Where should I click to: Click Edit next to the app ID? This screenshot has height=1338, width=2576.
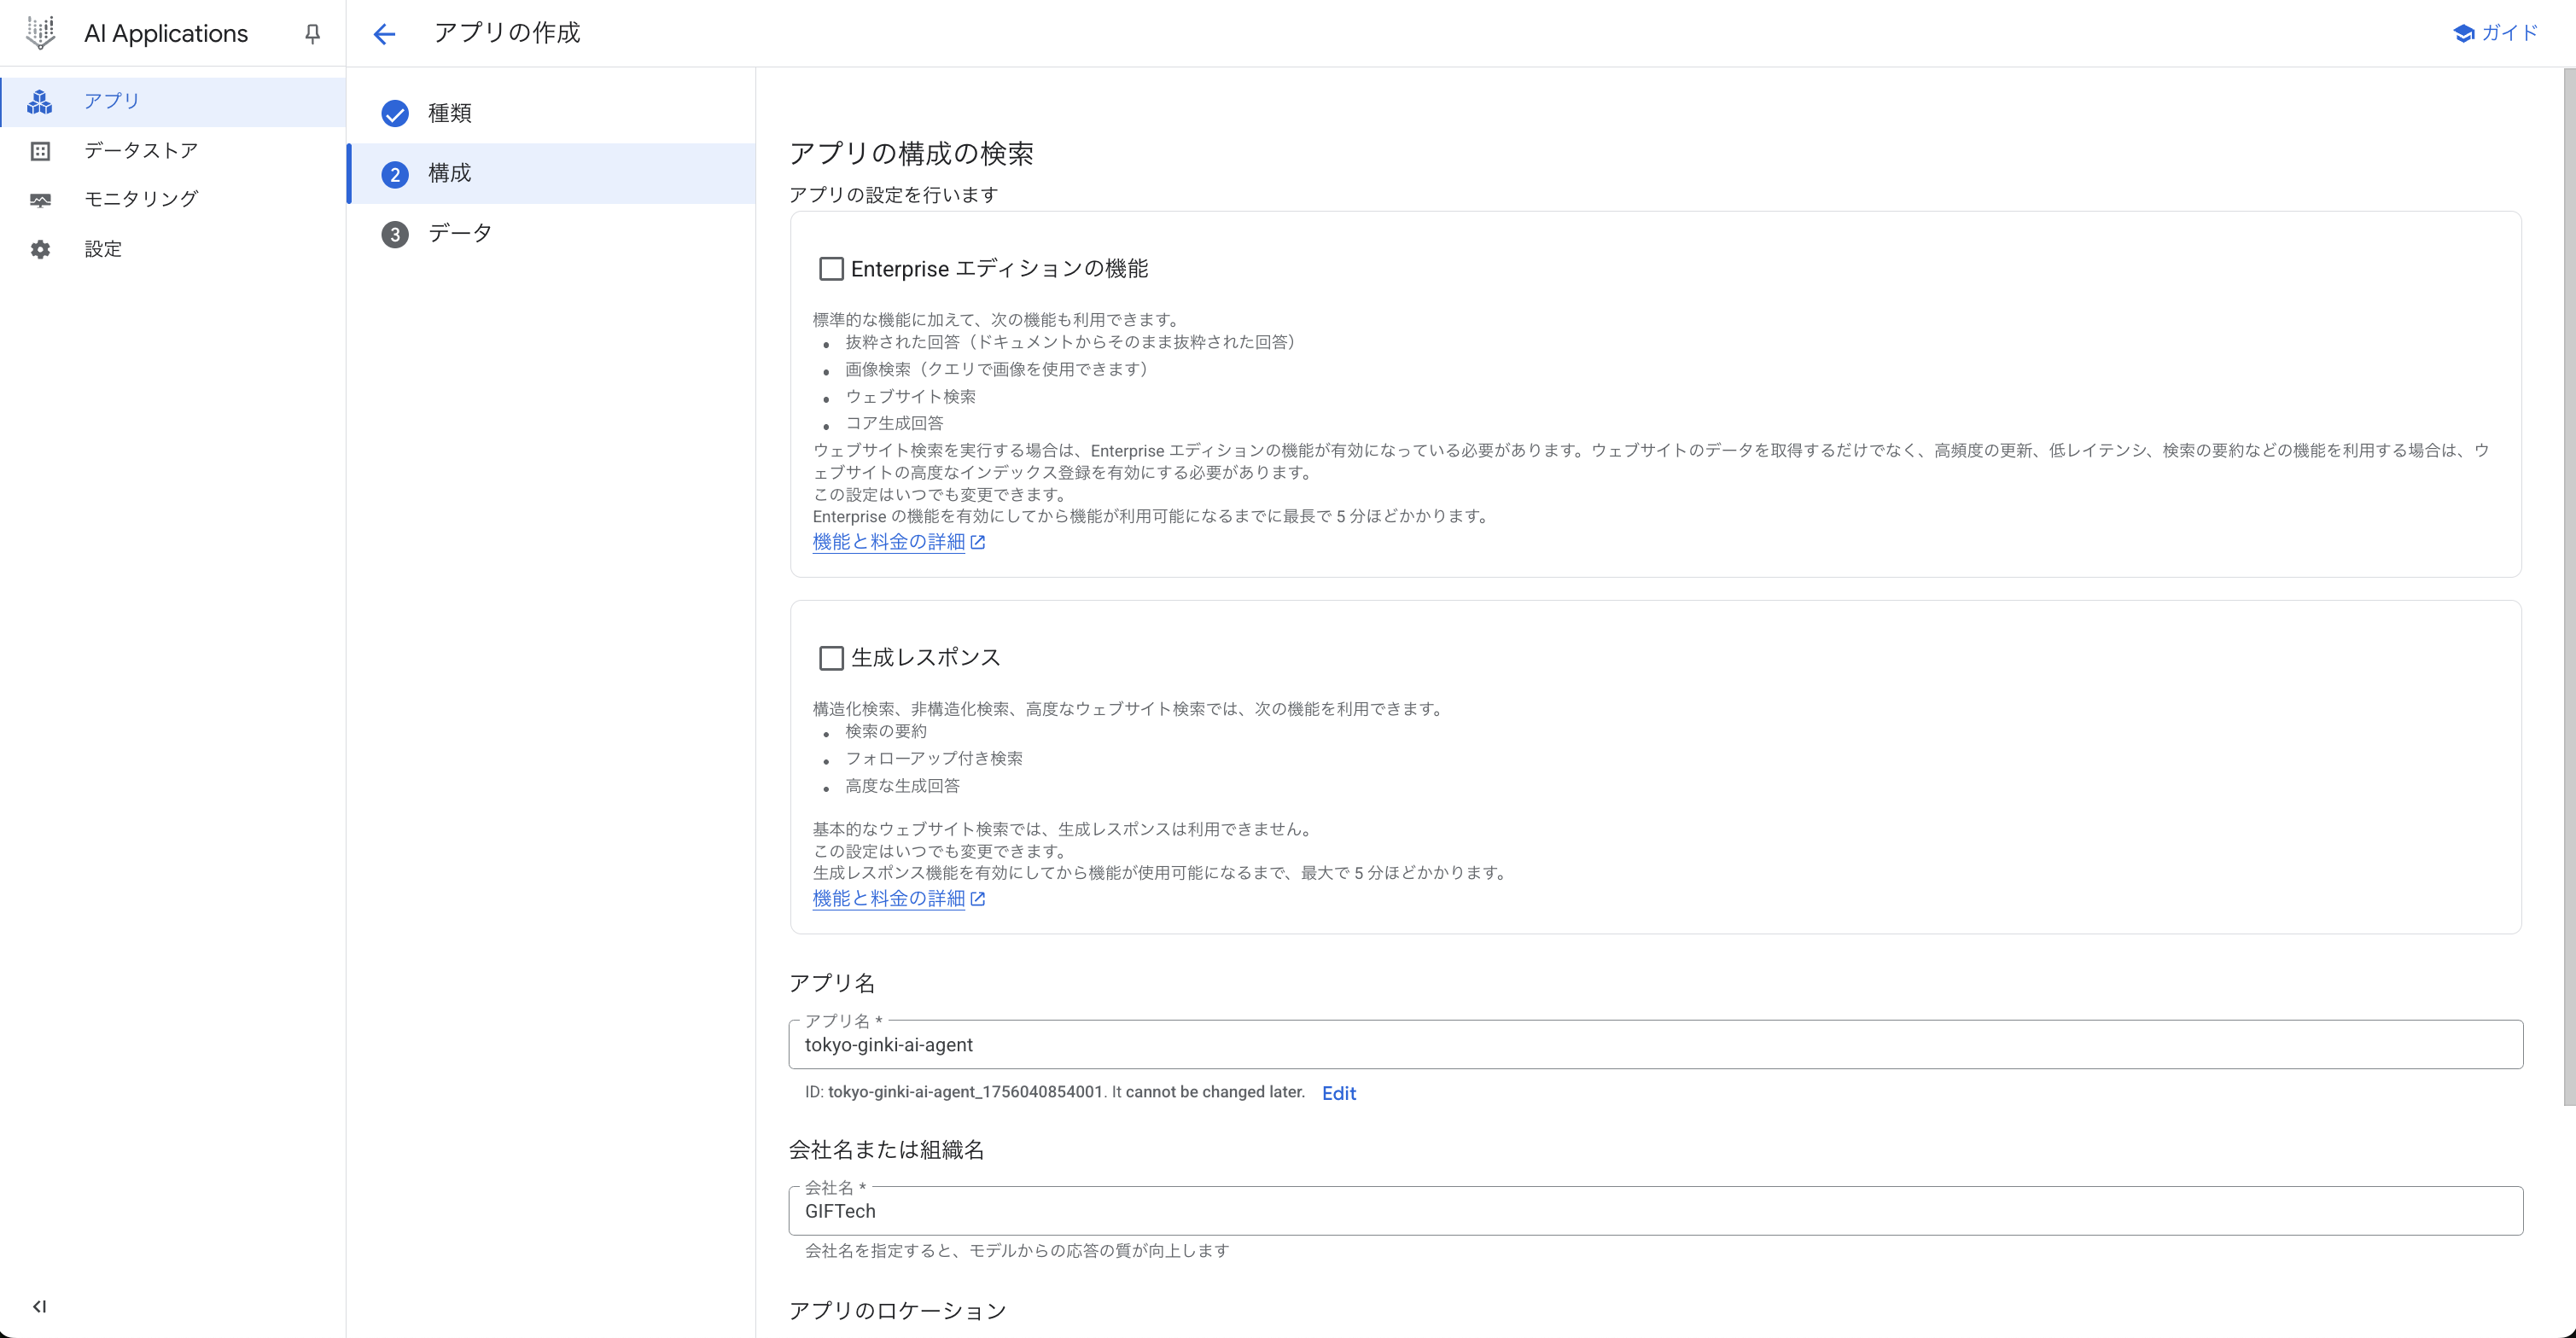click(1338, 1093)
